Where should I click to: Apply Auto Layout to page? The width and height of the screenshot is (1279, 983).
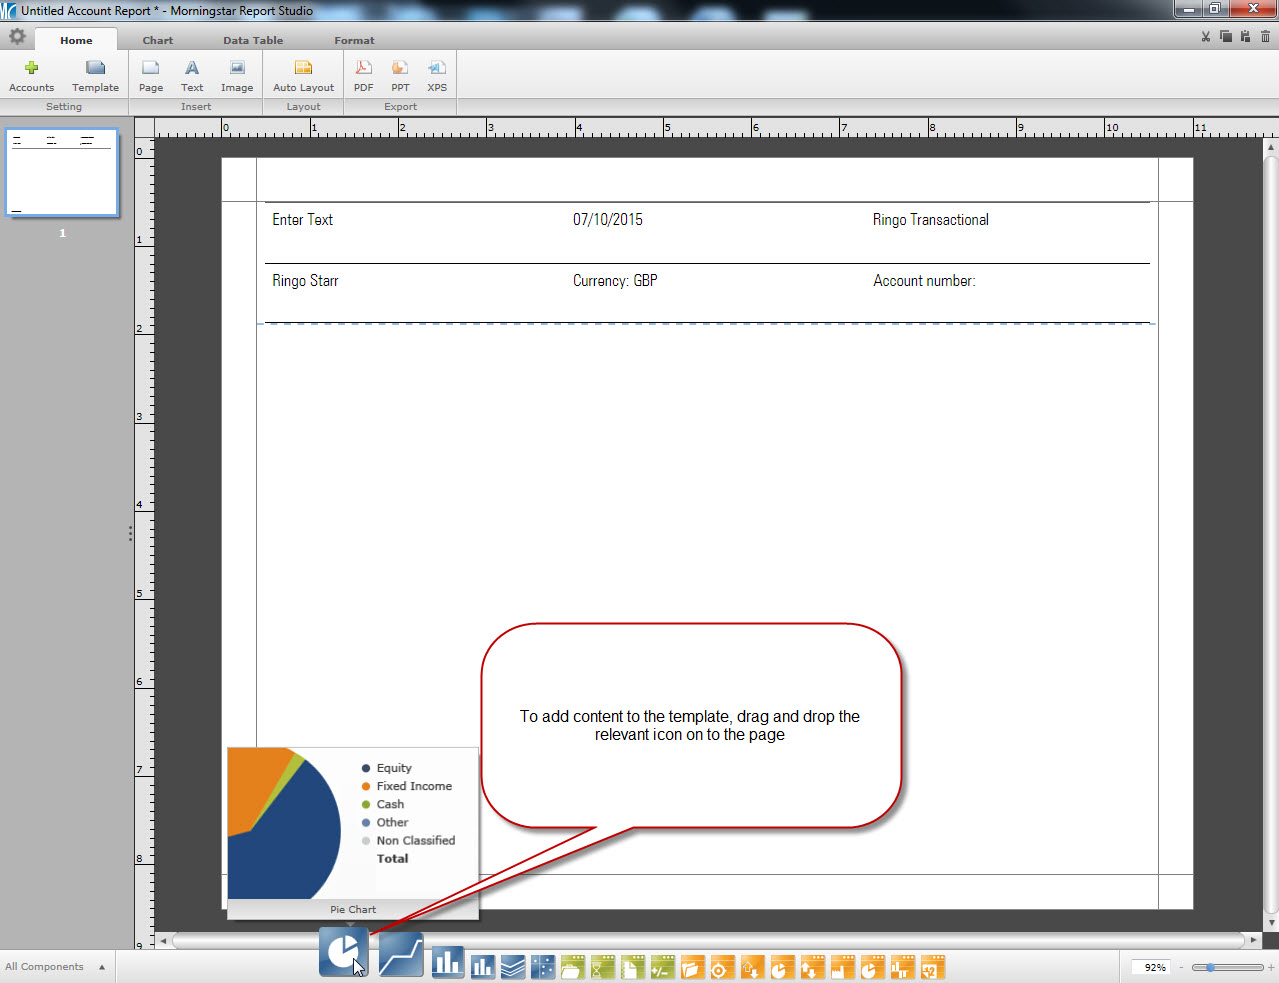pyautogui.click(x=303, y=75)
